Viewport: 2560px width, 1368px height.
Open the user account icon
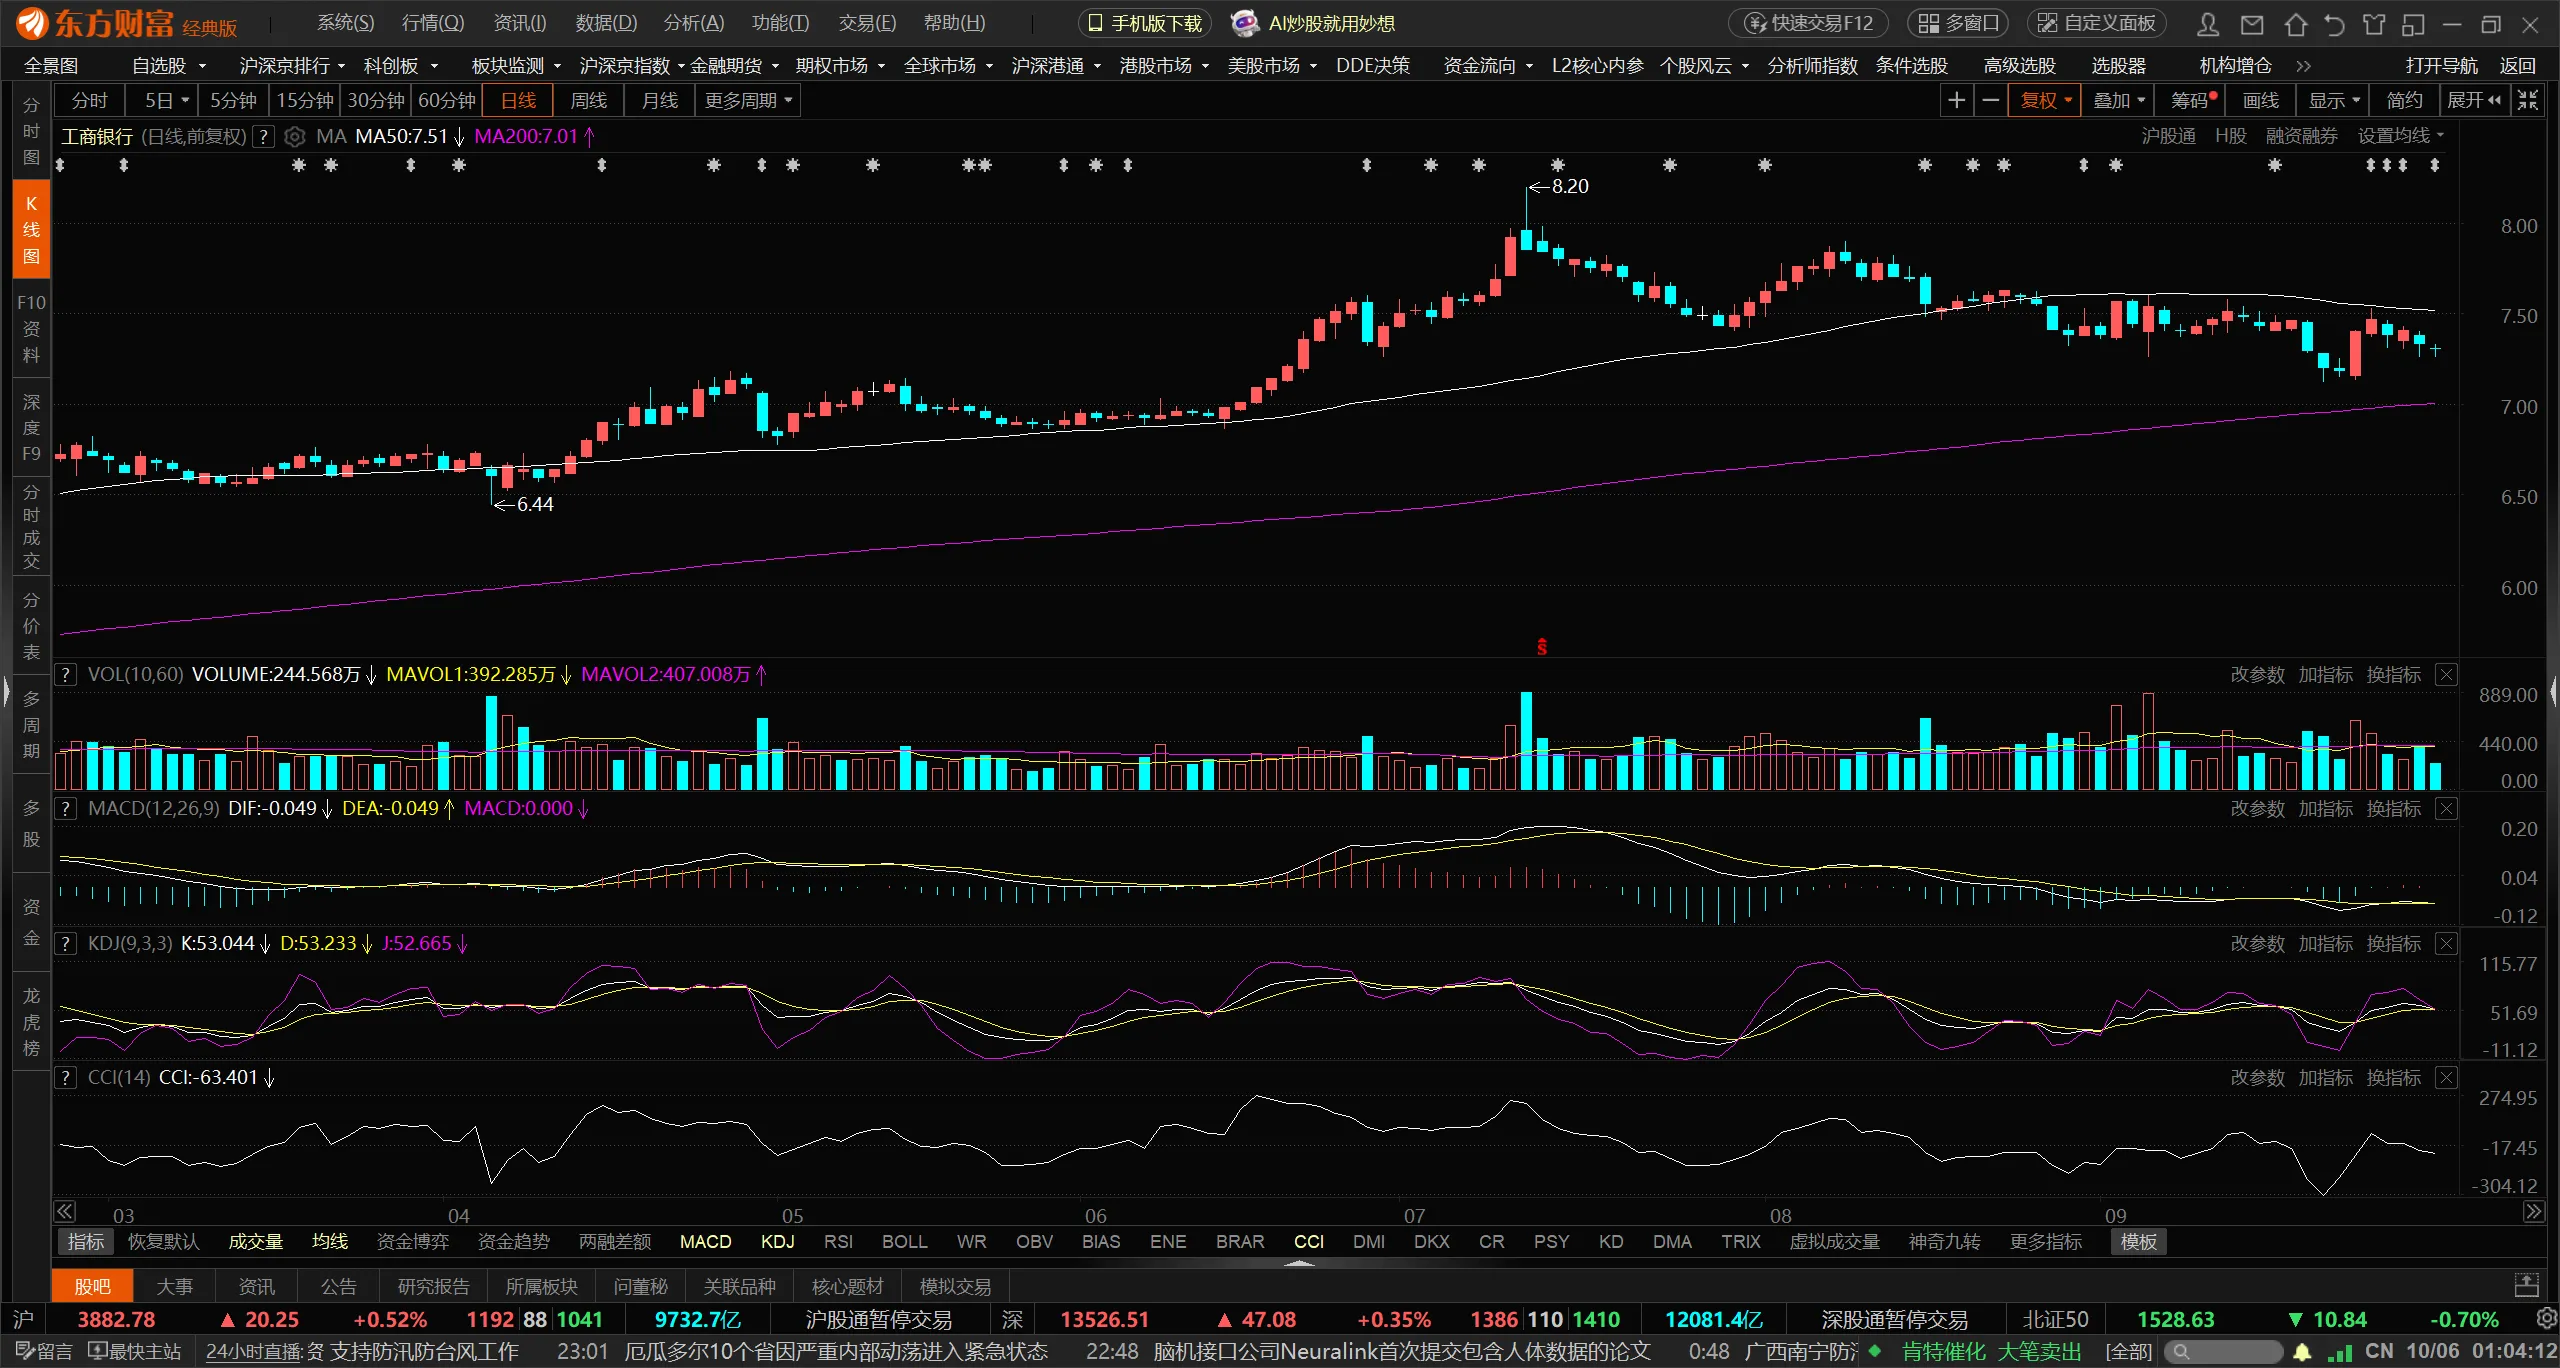coord(2208,24)
